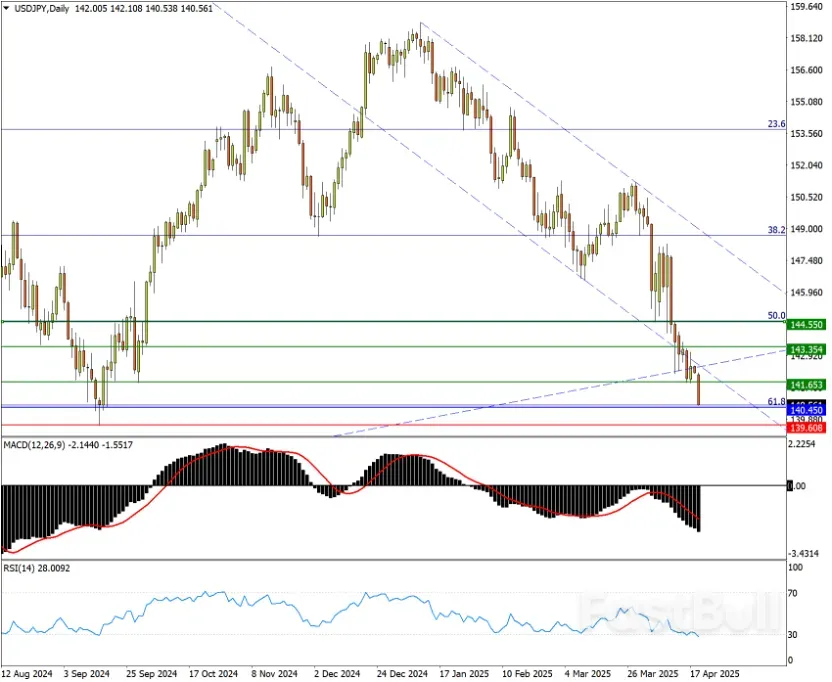Screen dimensions: 832x682
Task: Select the blue 140.450 price label
Action: coord(806,410)
